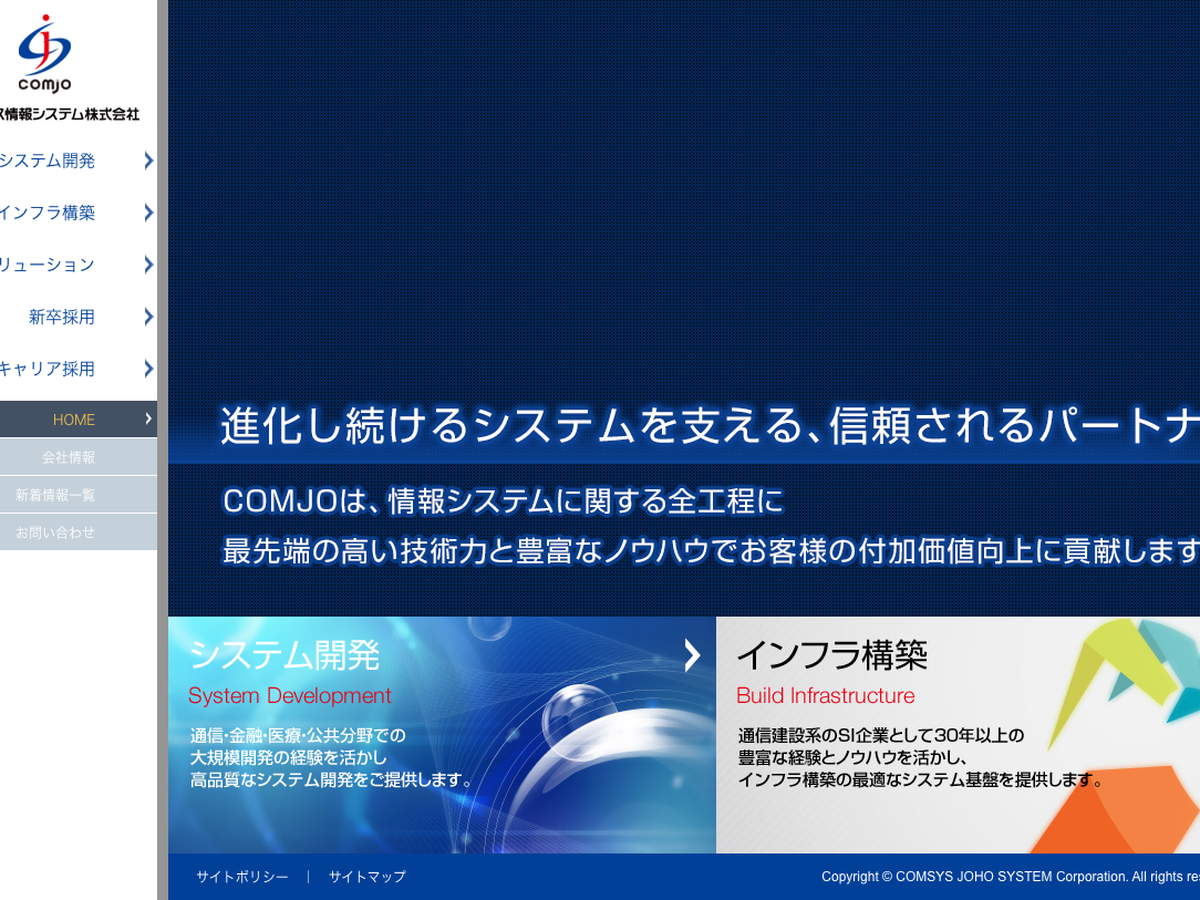
Task: Open the インフラ構築 sidebar menu item
Action: coord(48,212)
